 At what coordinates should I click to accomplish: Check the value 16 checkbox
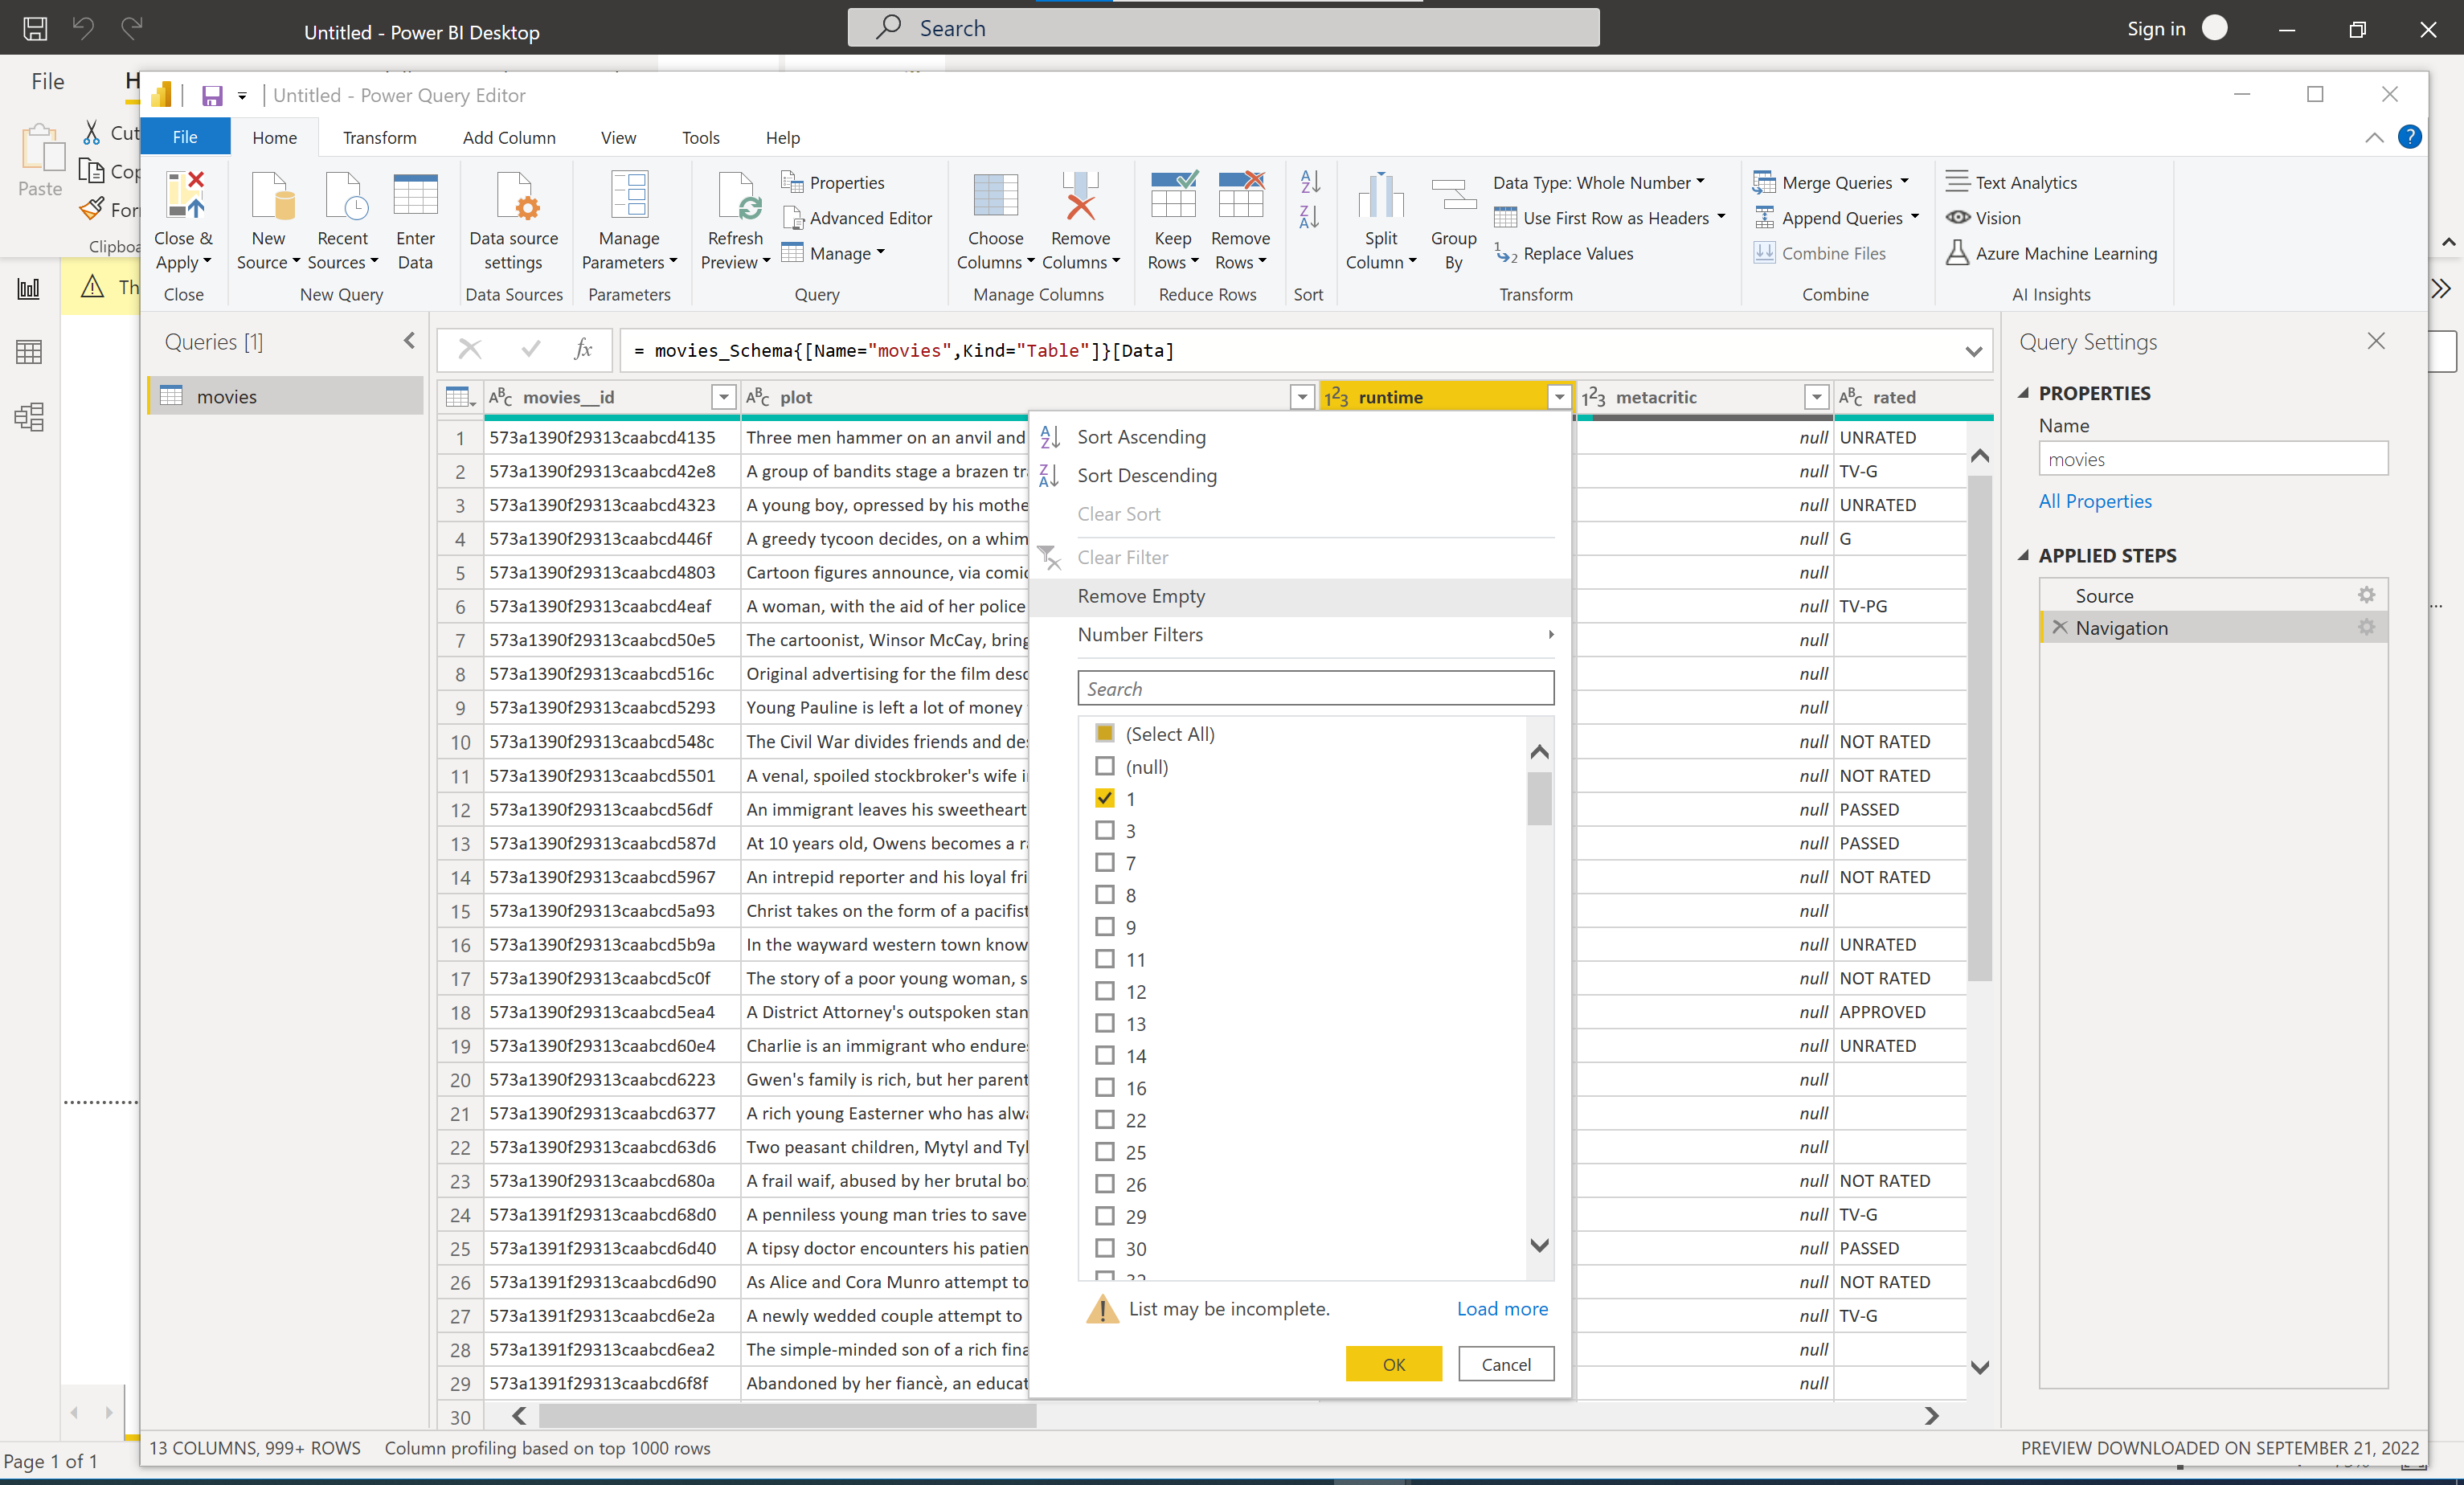1105,1087
